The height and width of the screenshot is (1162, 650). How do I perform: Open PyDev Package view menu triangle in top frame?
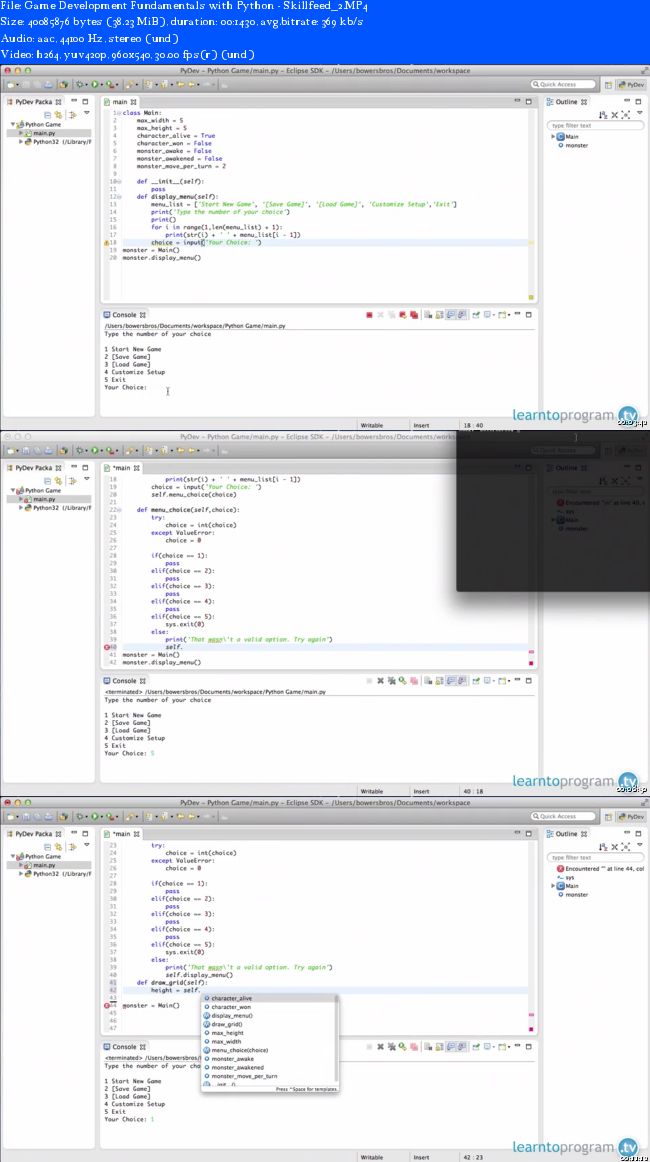87,113
